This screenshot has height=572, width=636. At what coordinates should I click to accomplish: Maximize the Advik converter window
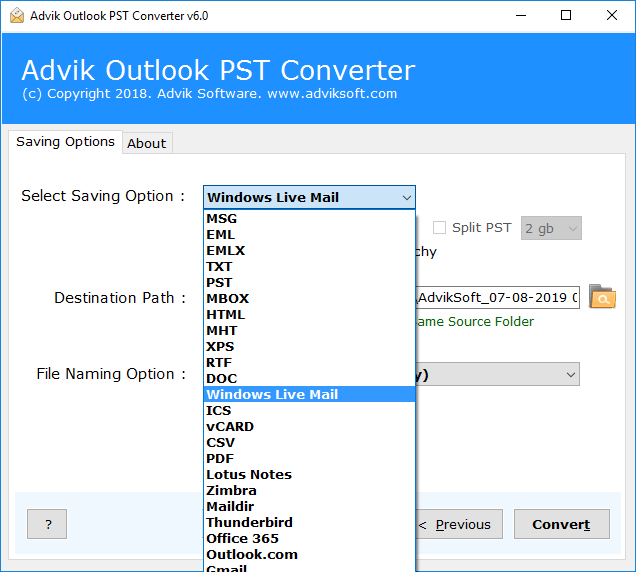tap(566, 15)
